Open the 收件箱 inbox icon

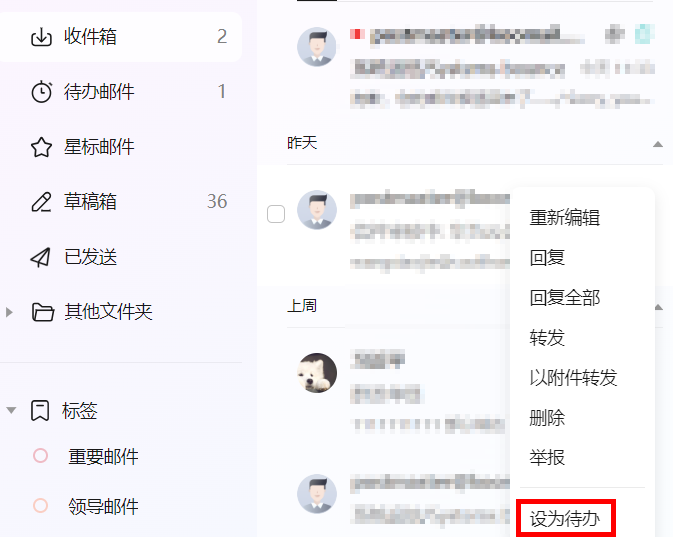coord(41,37)
